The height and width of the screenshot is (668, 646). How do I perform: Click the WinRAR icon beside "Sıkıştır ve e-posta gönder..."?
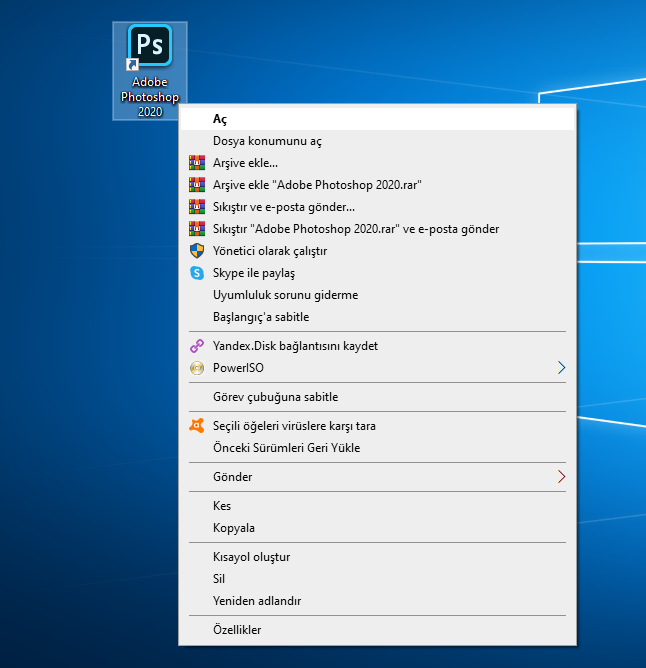(x=196, y=207)
